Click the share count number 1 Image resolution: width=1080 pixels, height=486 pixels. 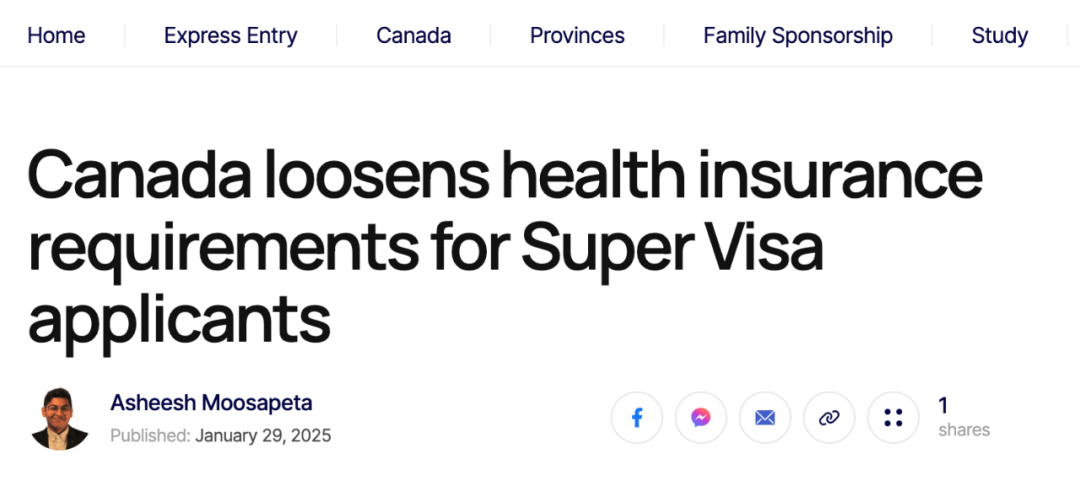coord(943,405)
